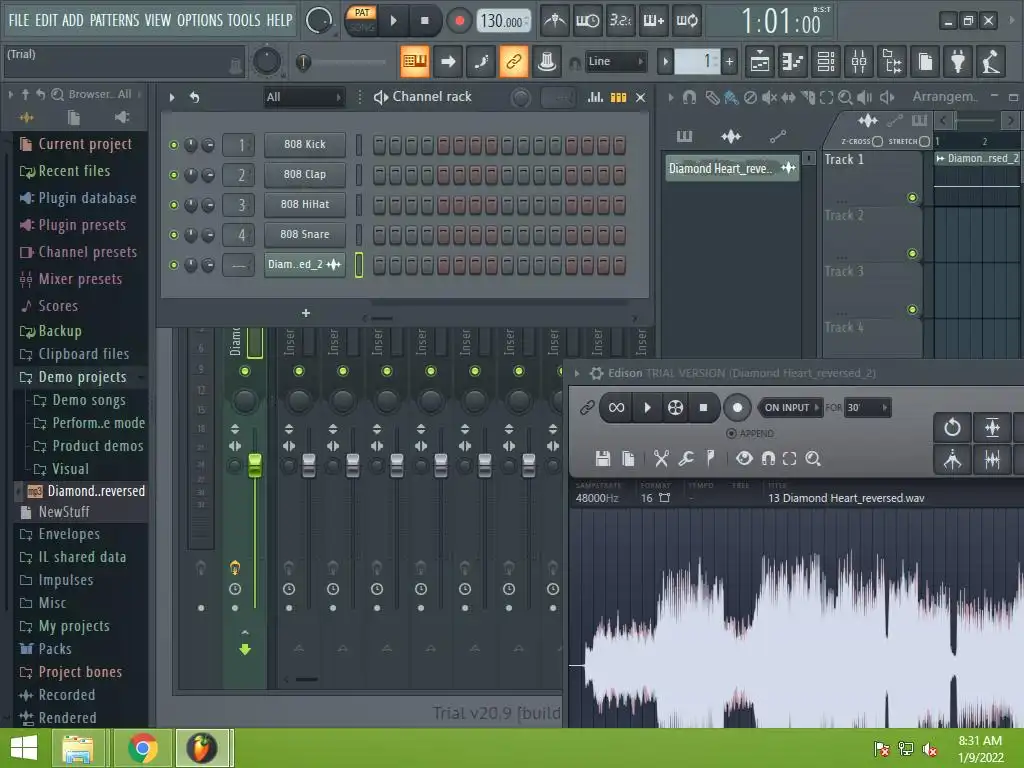Add a channel with the plus button
1024x768 pixels.
306,313
